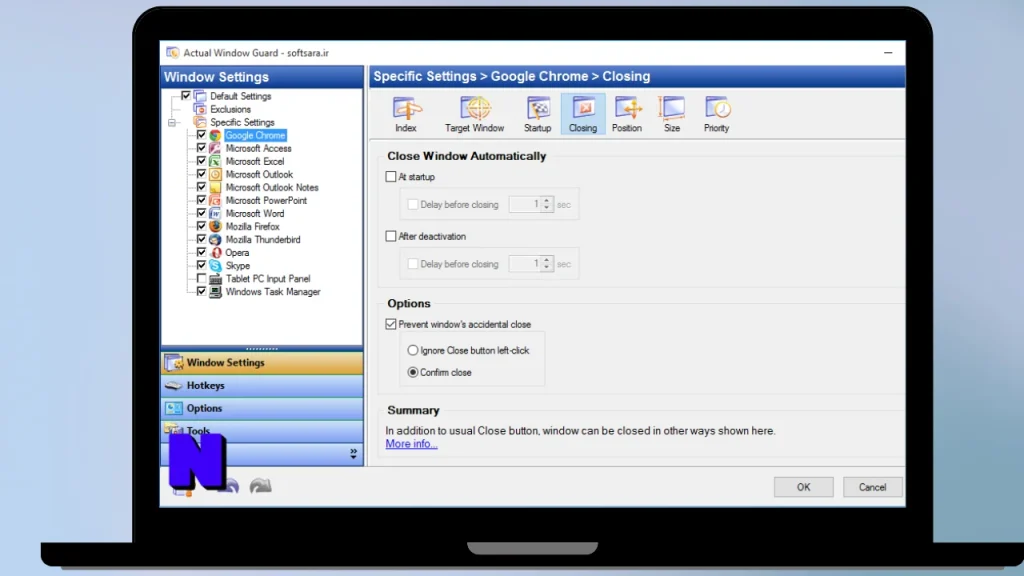Click the dotted splitter grip above Window Settings
Image resolution: width=1024 pixels, height=576 pixels.
click(262, 349)
